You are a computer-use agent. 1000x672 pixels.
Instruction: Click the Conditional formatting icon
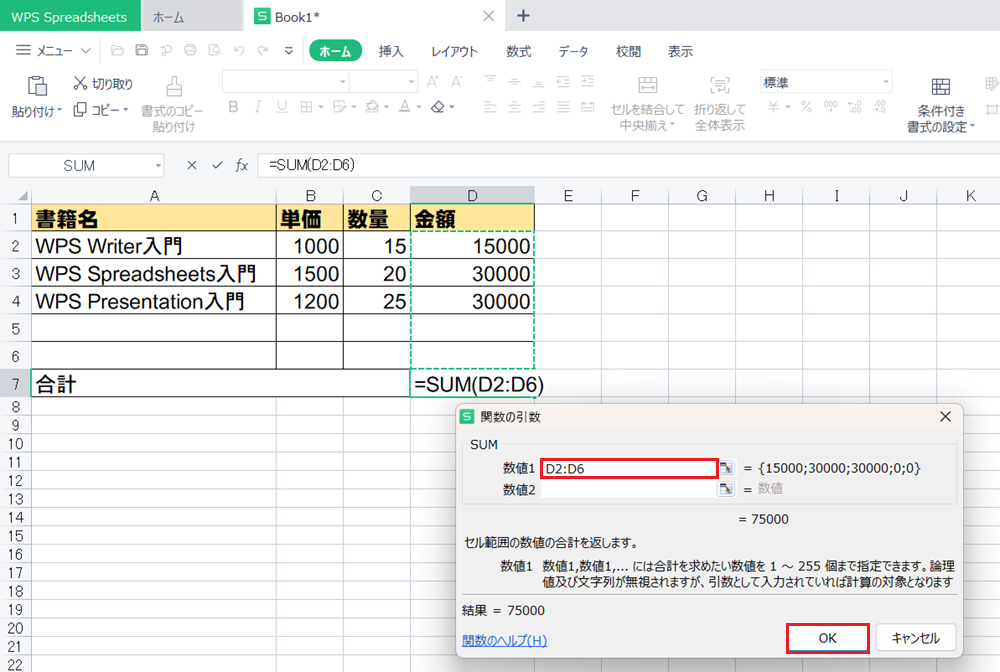(x=941, y=87)
